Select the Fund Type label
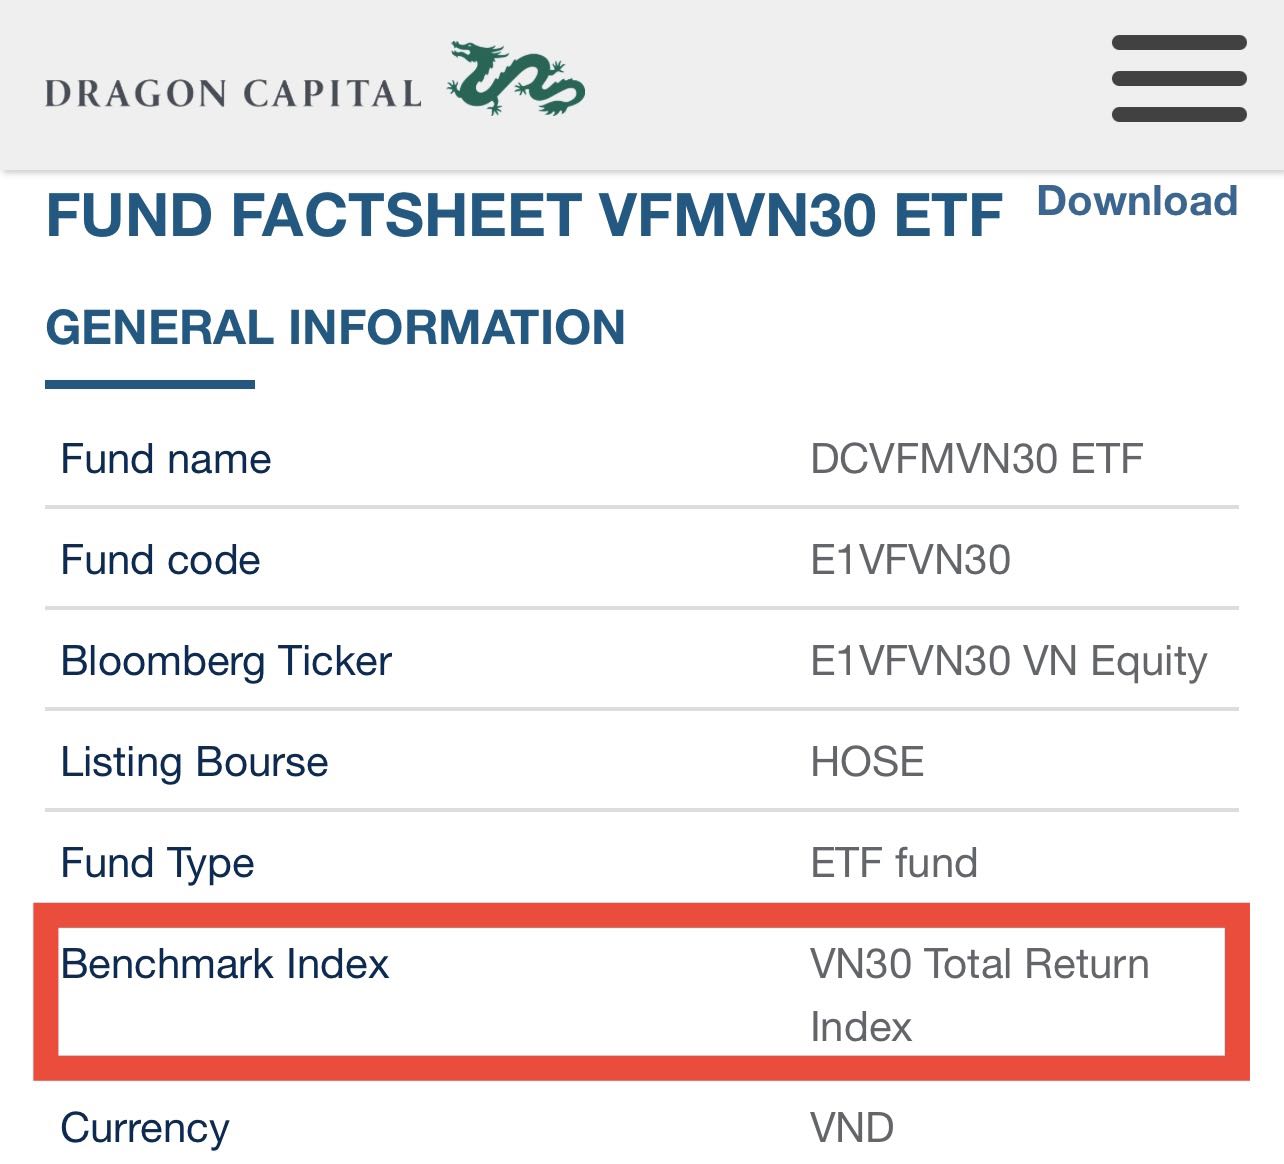 157,863
